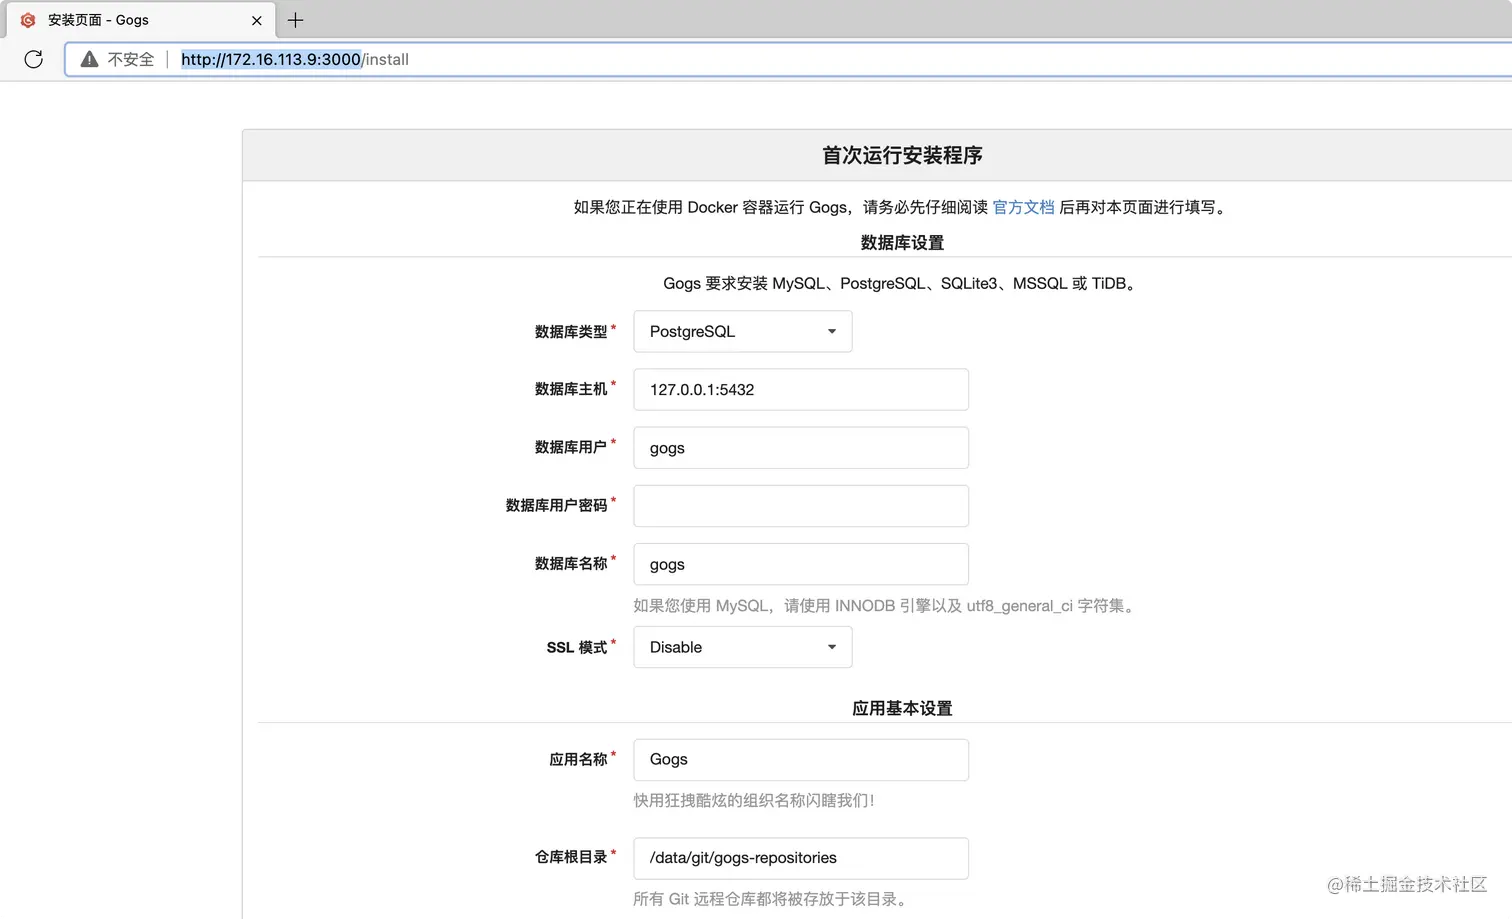Open the 数据库类型 PostgreSQL dropdown
This screenshot has height=919, width=1512.
click(743, 331)
